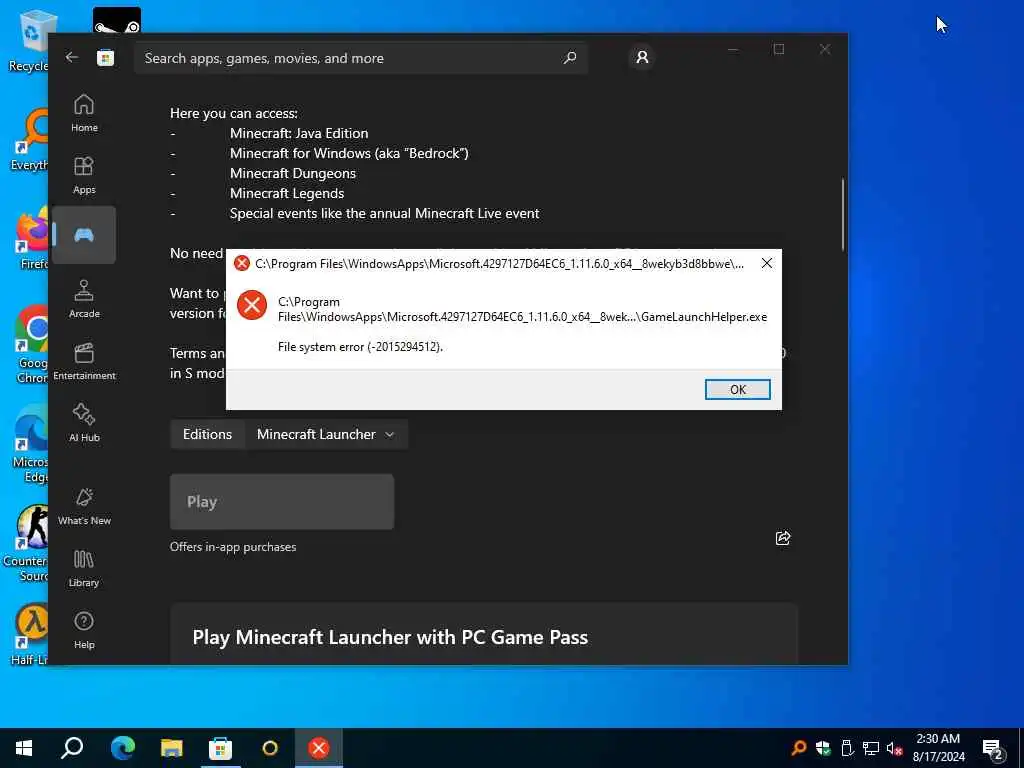Open the clock showing 2:30 AM
This screenshot has width=1024, height=768.
tap(938, 748)
